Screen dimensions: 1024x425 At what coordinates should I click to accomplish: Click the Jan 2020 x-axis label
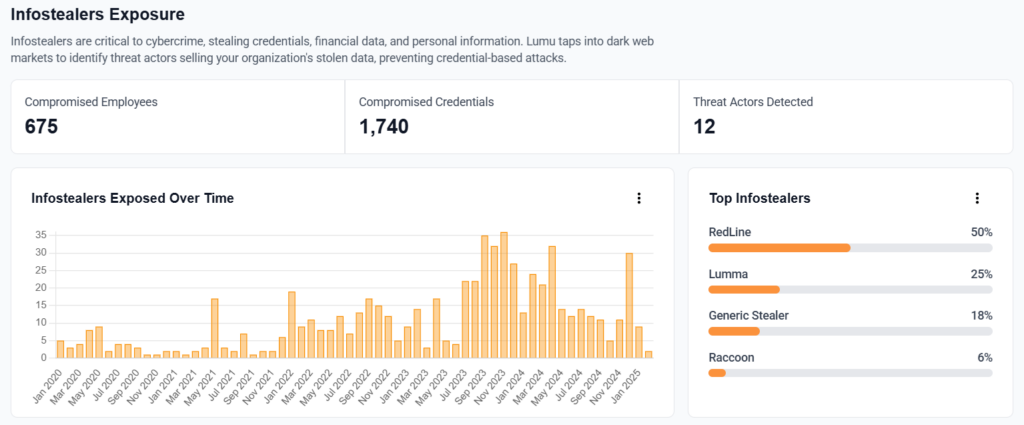click(48, 385)
